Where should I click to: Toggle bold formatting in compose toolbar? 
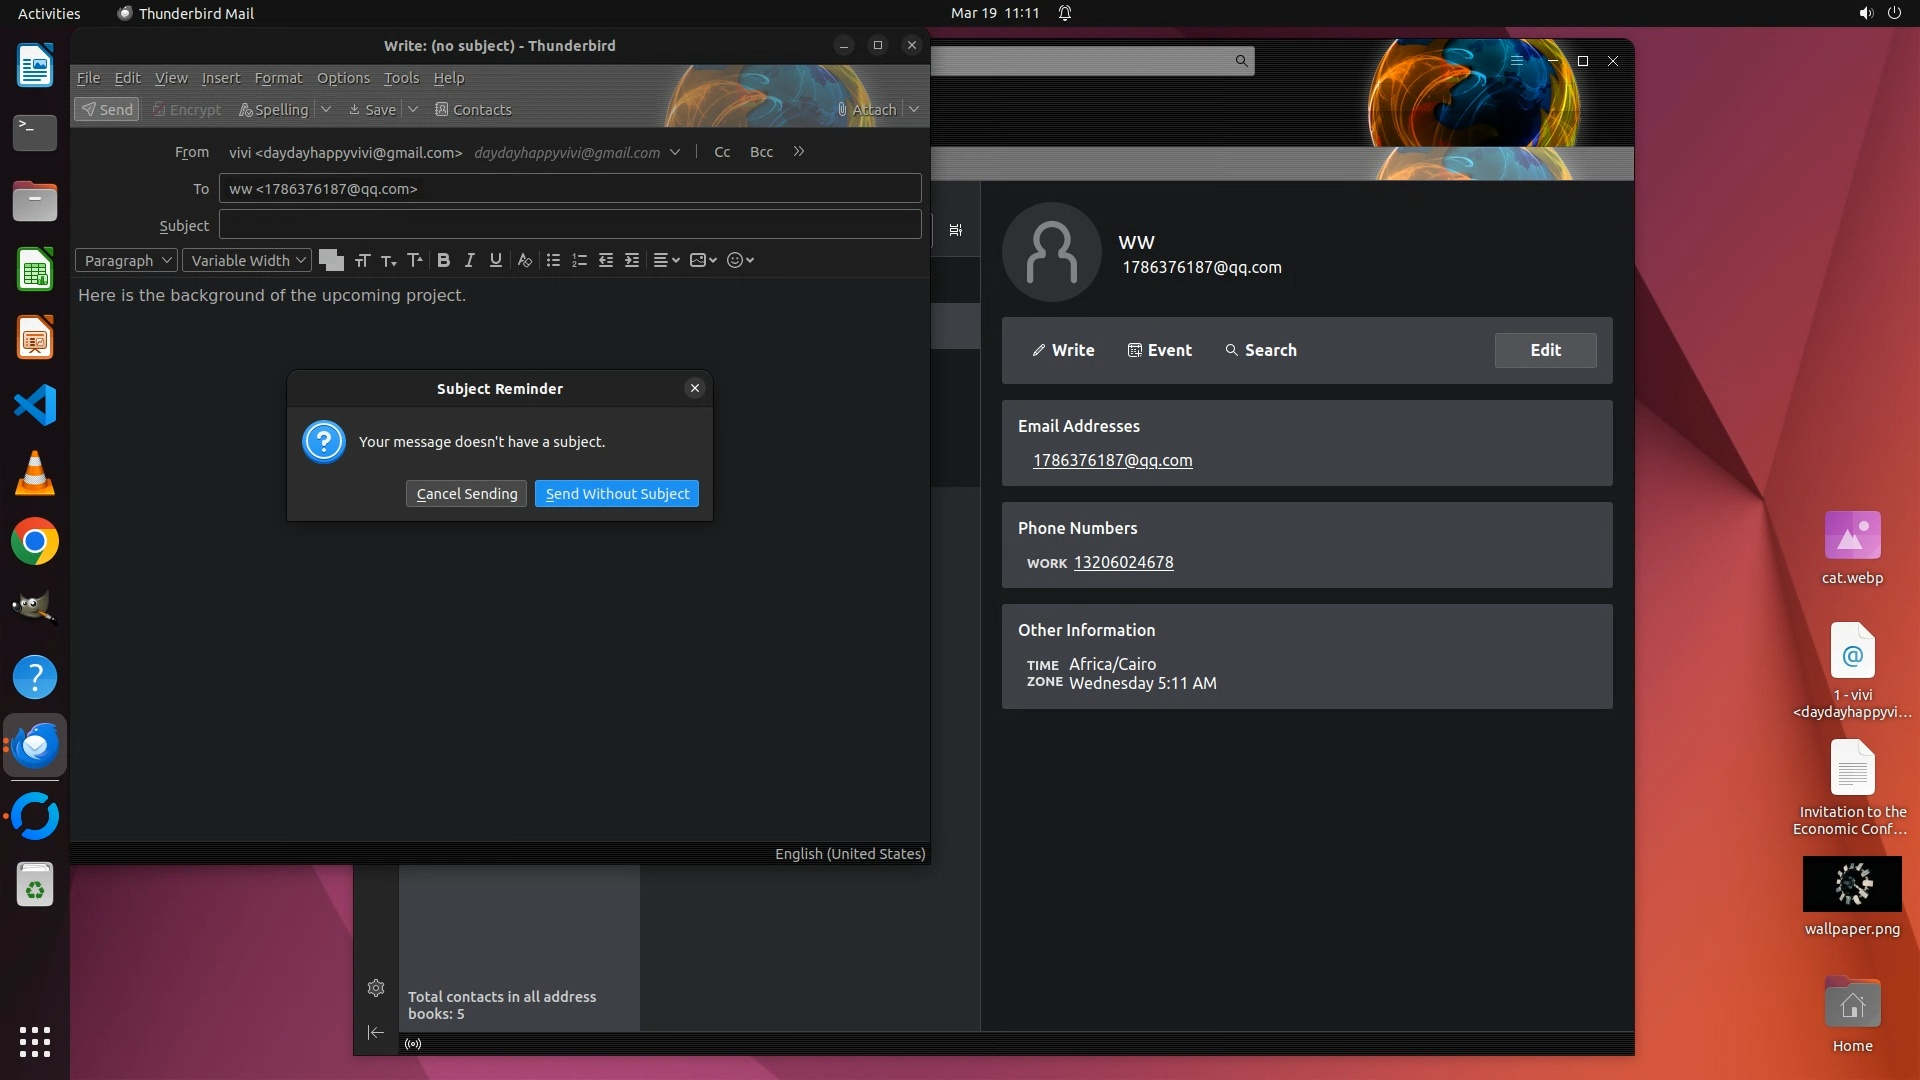443,260
